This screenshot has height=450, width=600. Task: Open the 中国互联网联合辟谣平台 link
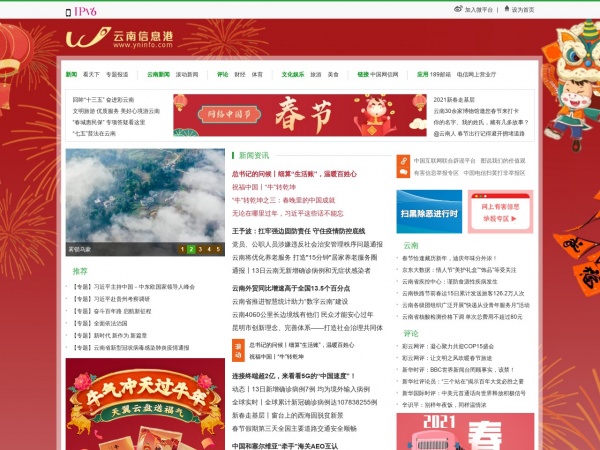pyautogui.click(x=444, y=161)
